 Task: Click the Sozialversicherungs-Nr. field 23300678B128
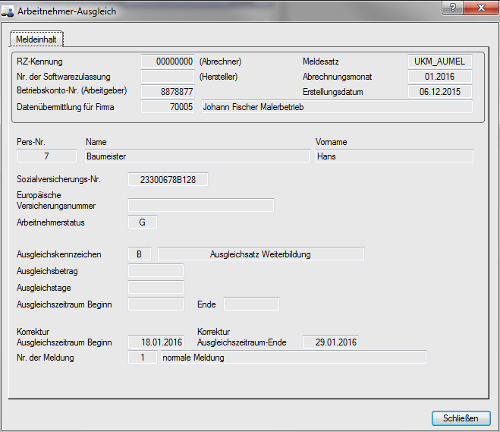168,180
